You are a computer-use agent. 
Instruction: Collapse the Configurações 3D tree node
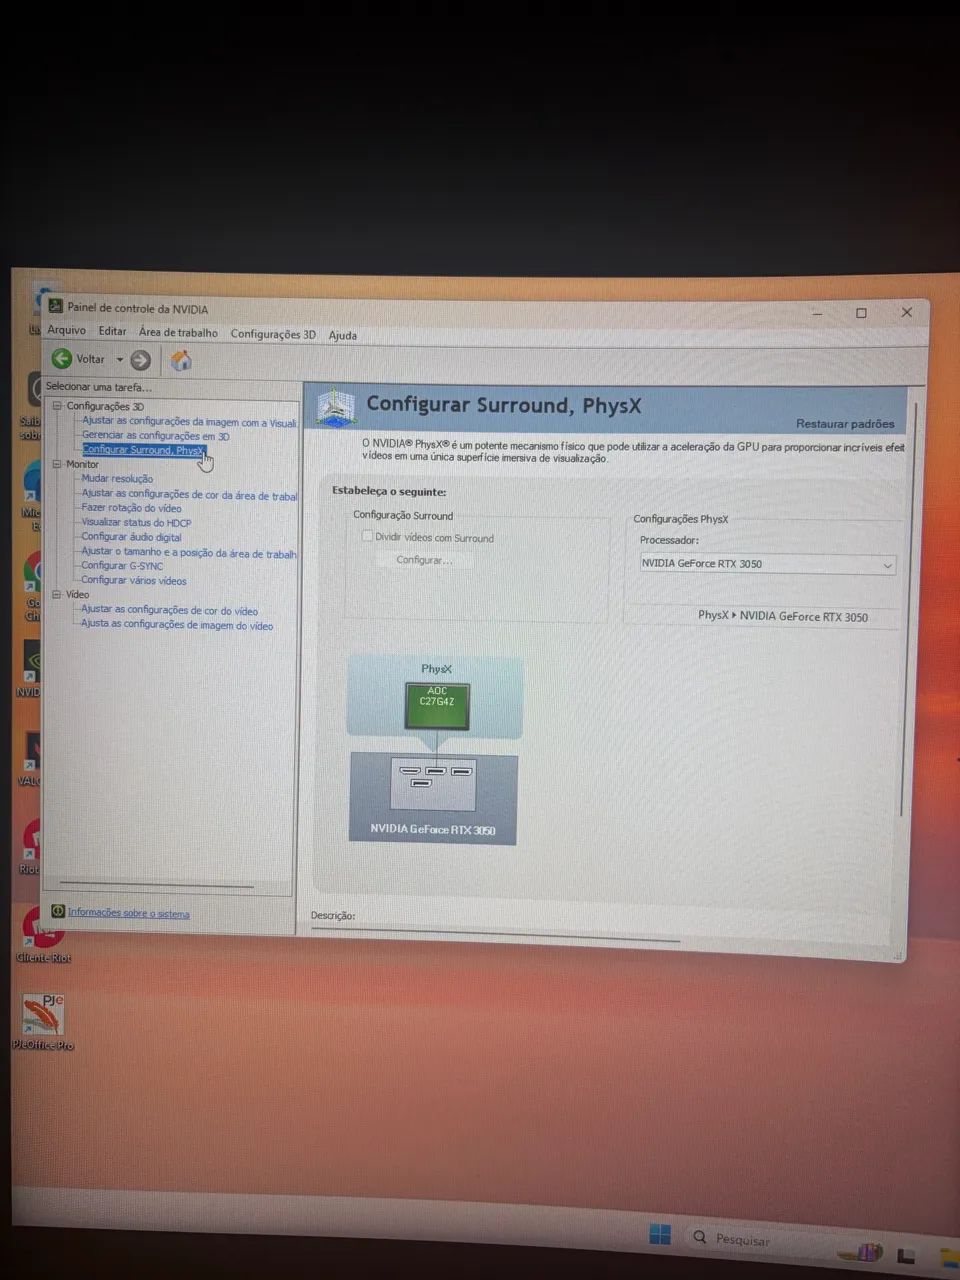coord(57,406)
